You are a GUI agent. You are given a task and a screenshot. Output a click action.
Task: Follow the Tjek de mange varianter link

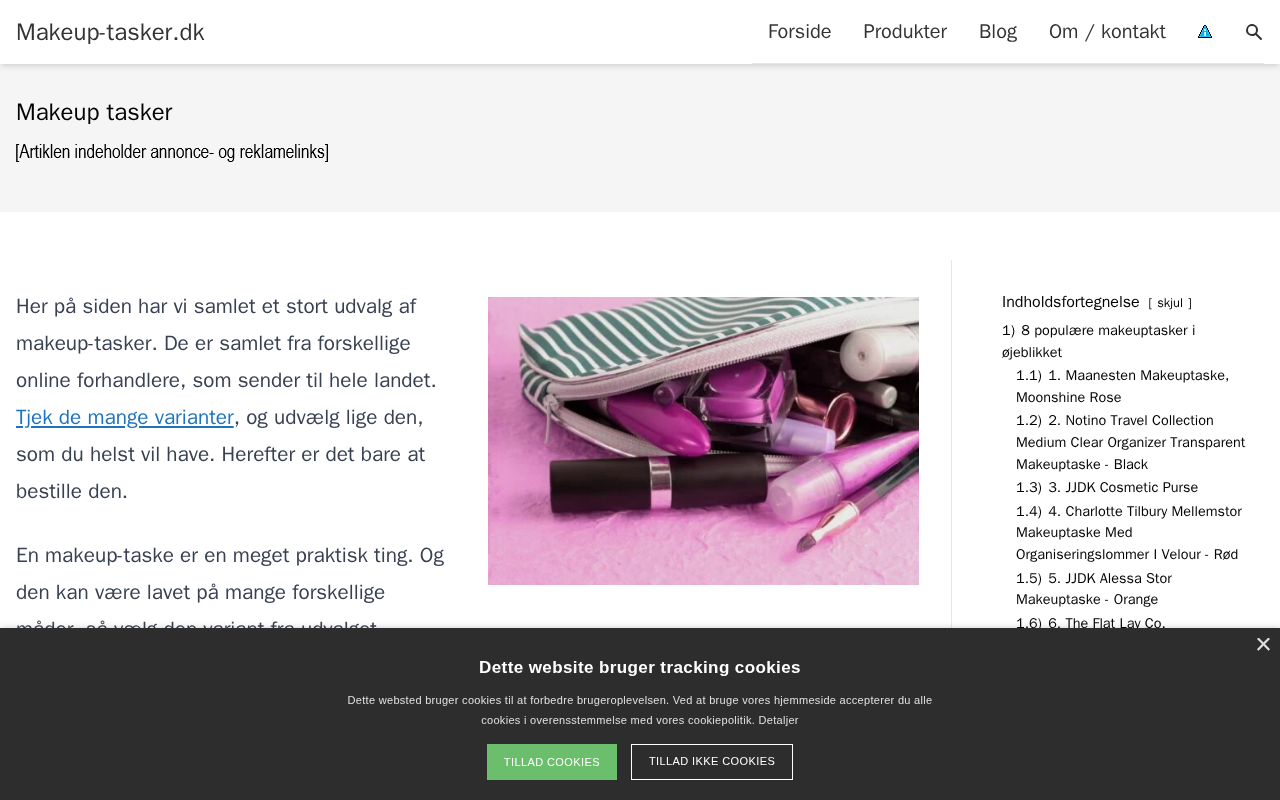125,417
